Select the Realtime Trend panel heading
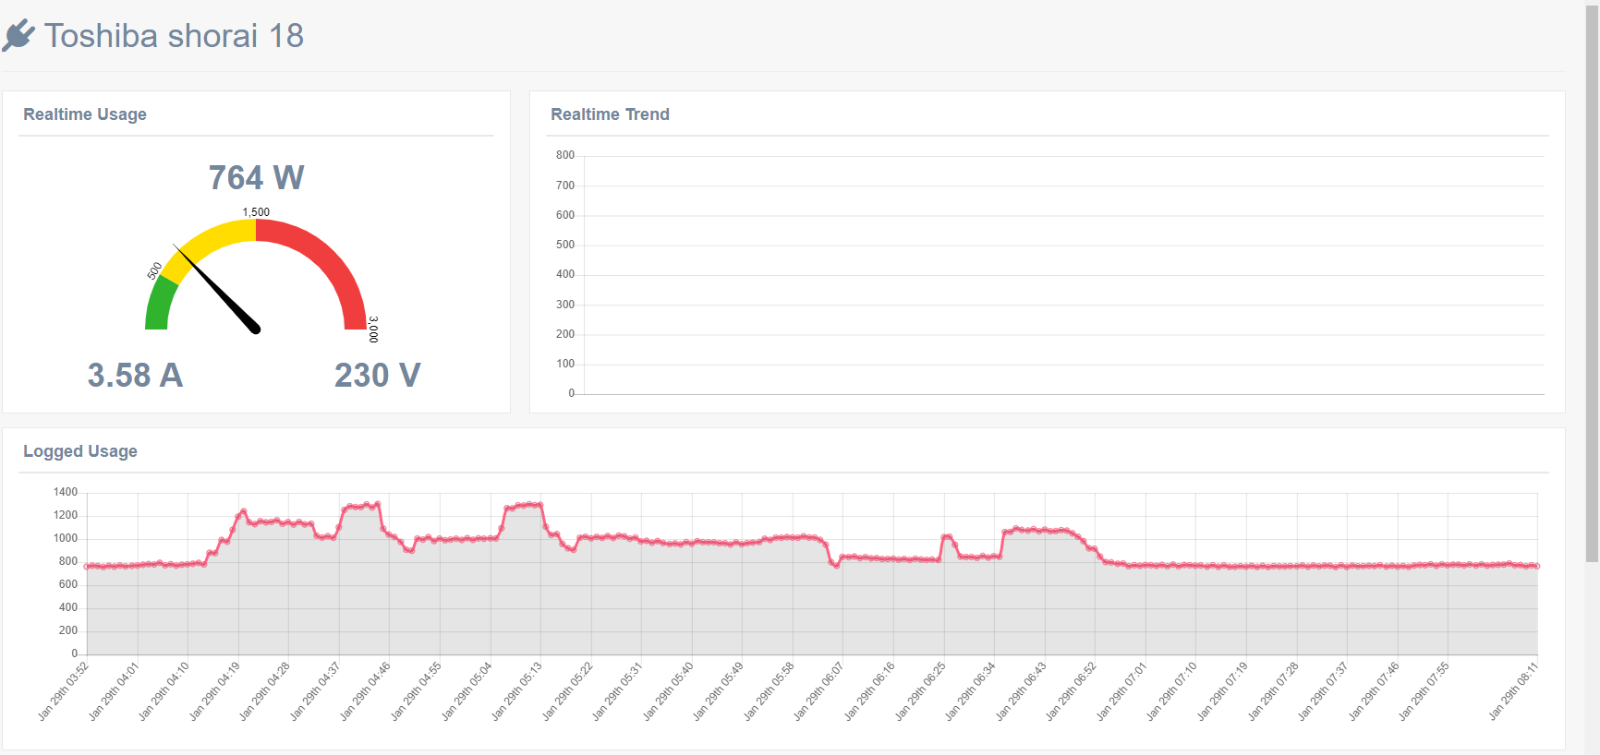Screen dimensions: 1600x755 [x=610, y=114]
